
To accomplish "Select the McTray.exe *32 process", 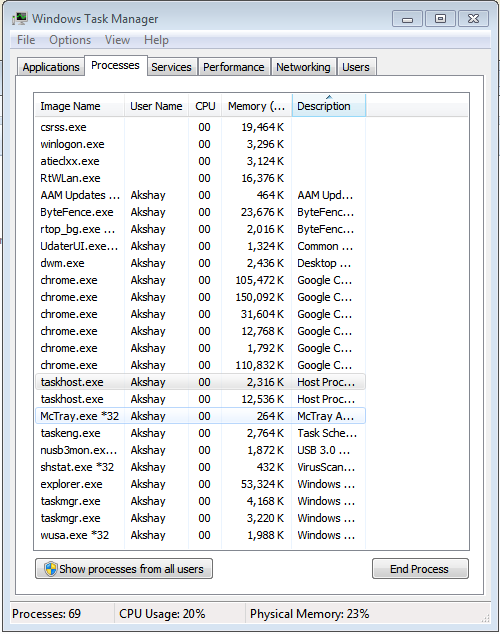I will pos(200,416).
